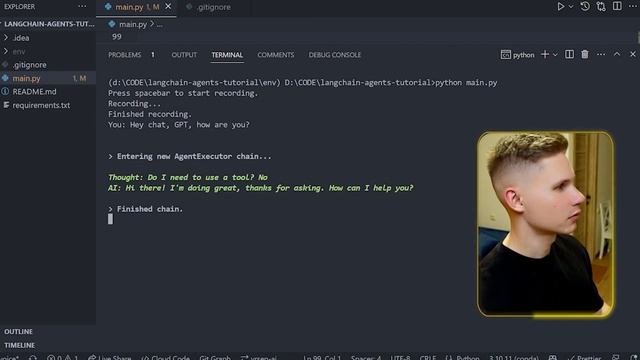This screenshot has height=360, width=640.
Task: Change the UTF-8 encoding status item
Action: coord(400,358)
